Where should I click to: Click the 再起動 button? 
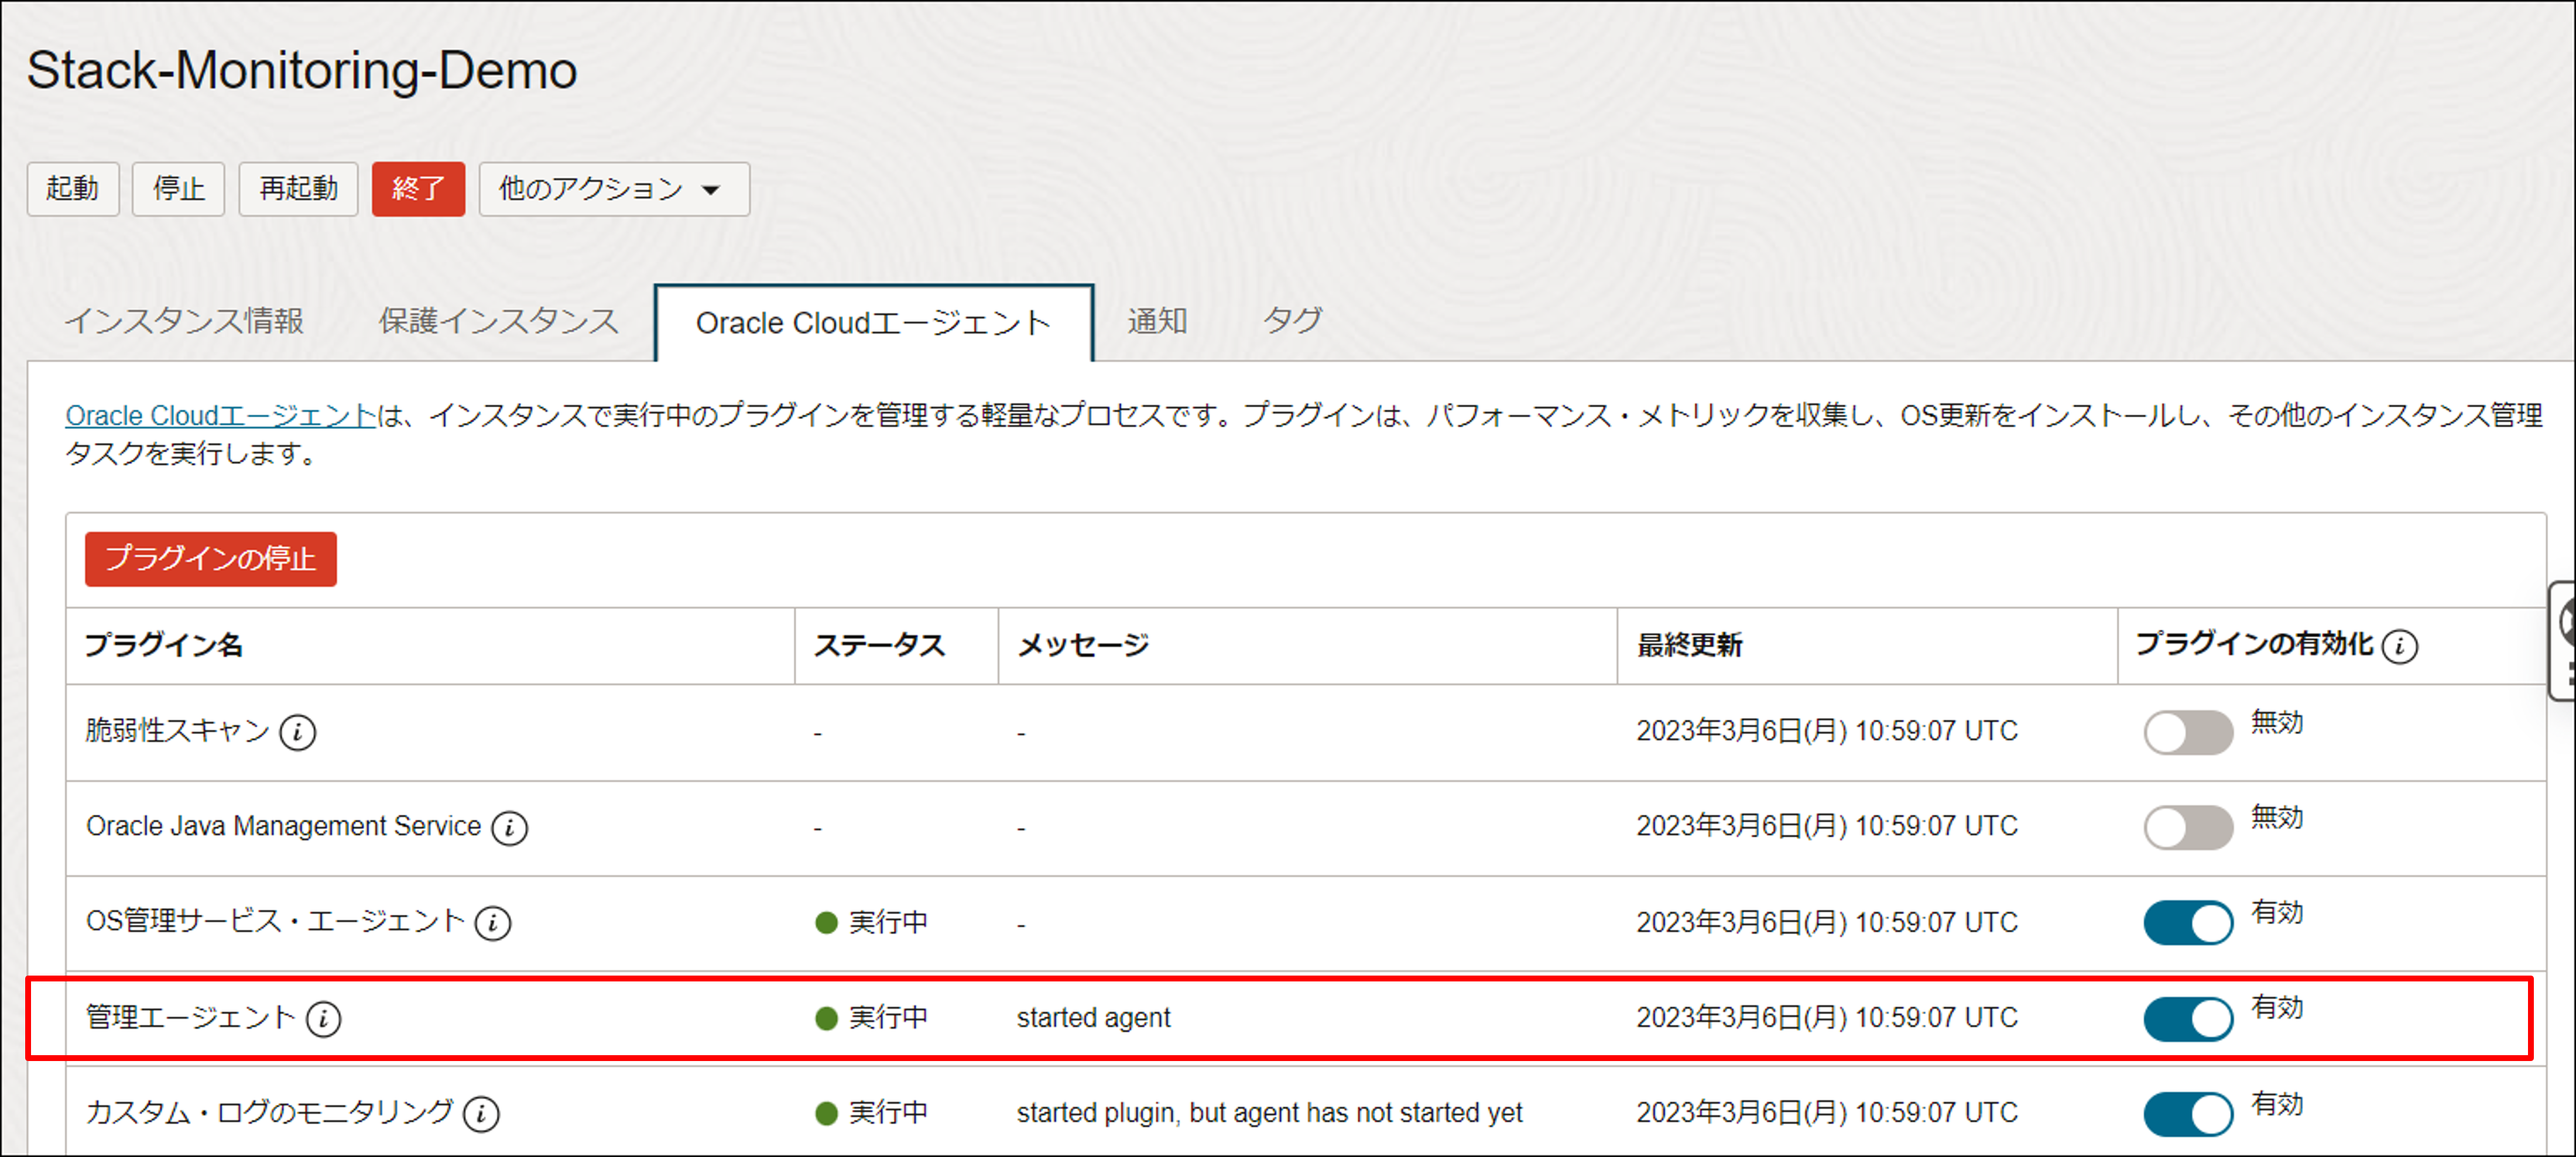pos(298,189)
